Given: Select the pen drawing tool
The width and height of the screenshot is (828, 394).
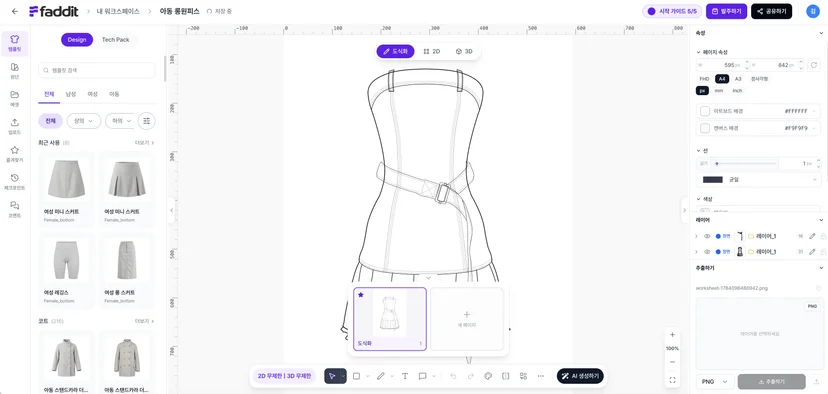Looking at the screenshot, I should (x=381, y=376).
